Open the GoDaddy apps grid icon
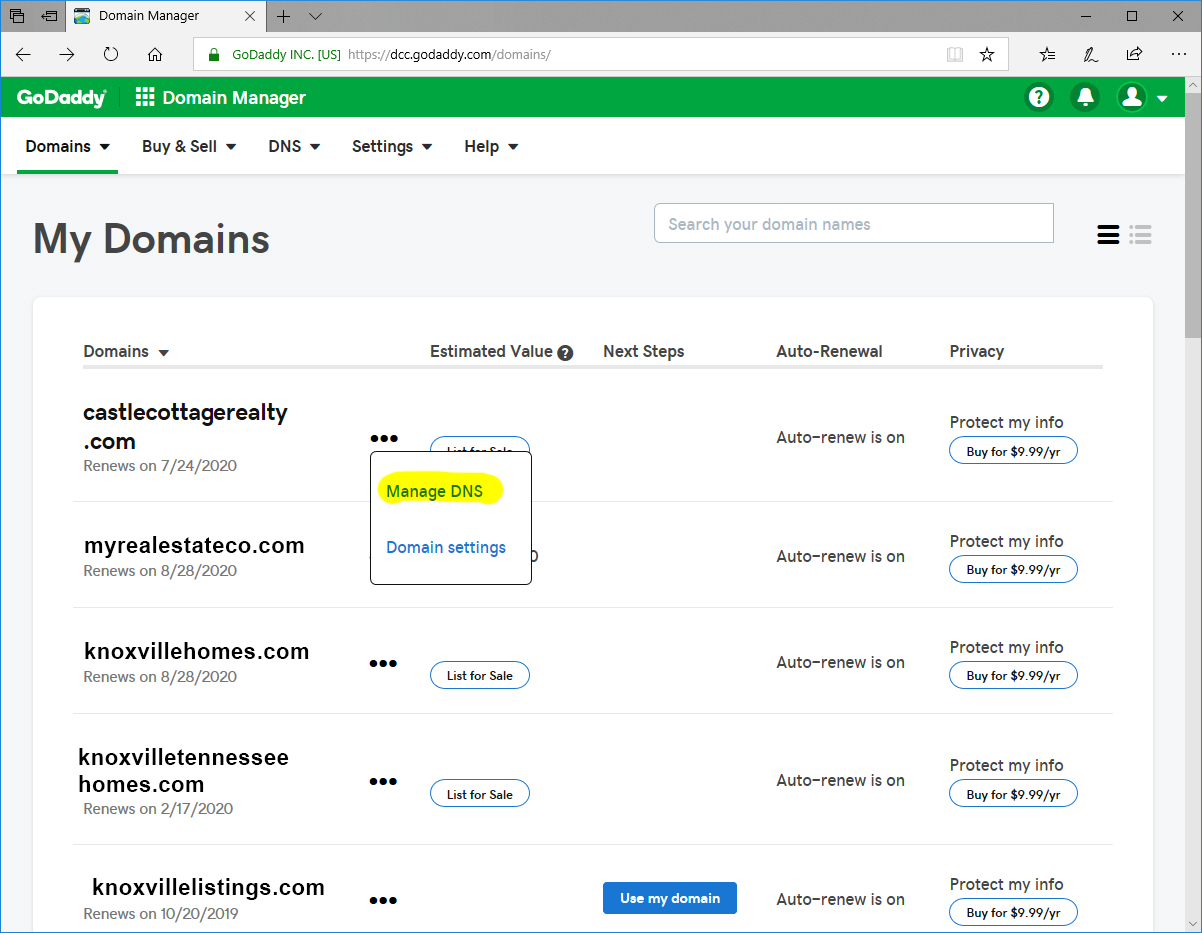This screenshot has height=933, width=1202. point(145,97)
